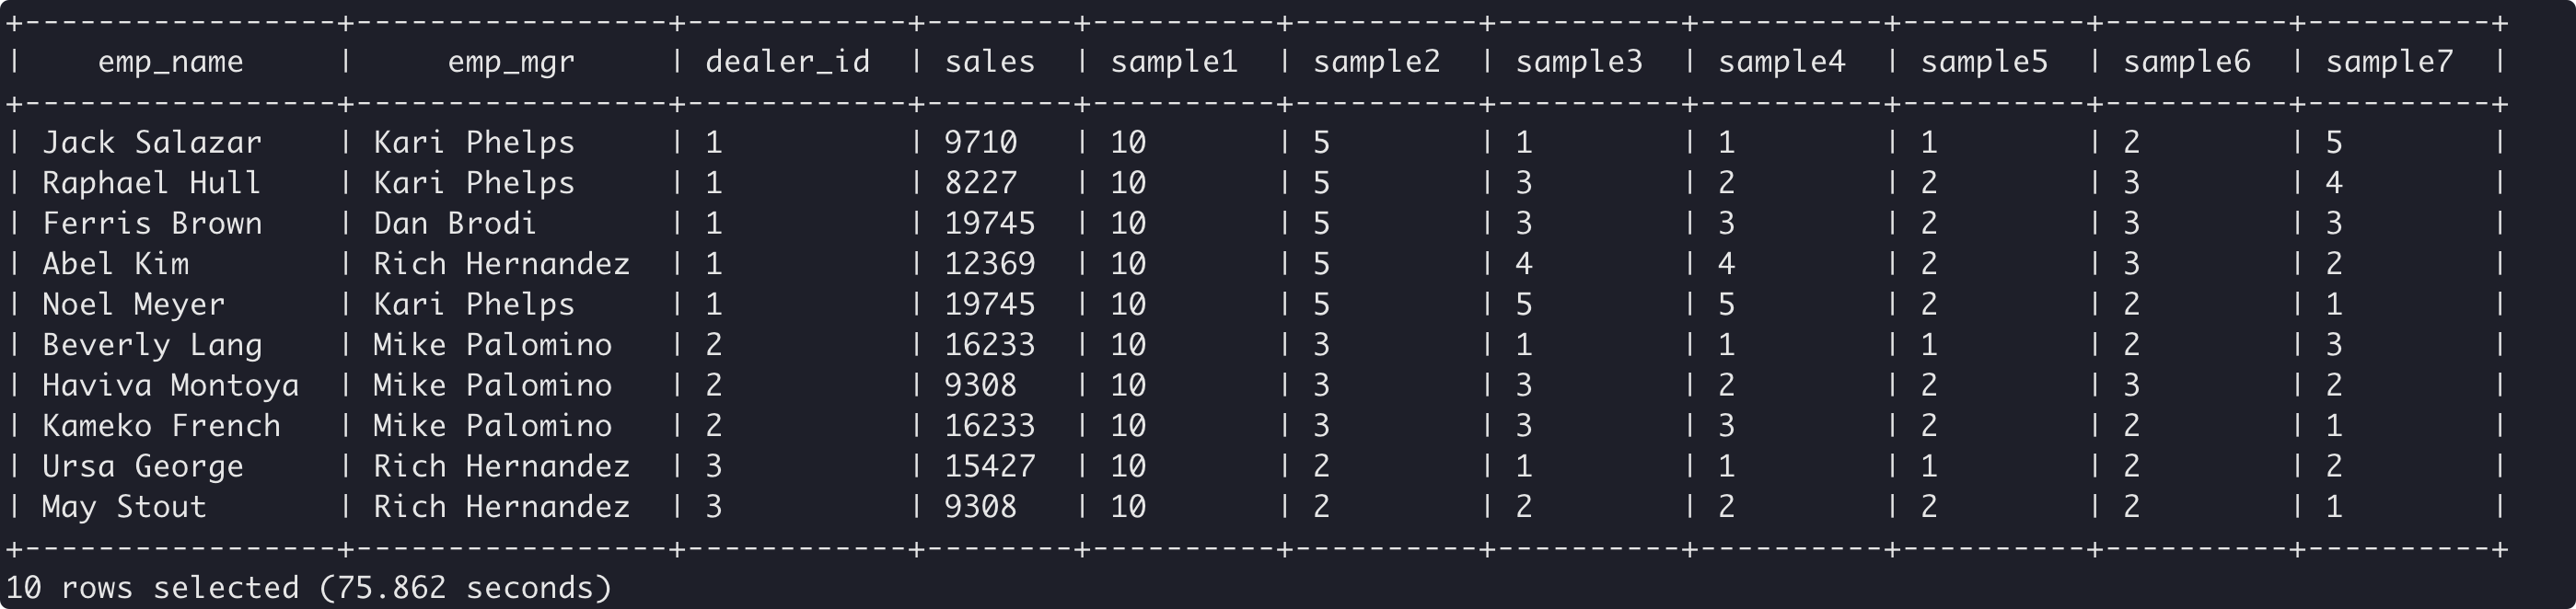Click the sample5 column header
Viewport: 2576px width, 609px height.
tap(1984, 62)
